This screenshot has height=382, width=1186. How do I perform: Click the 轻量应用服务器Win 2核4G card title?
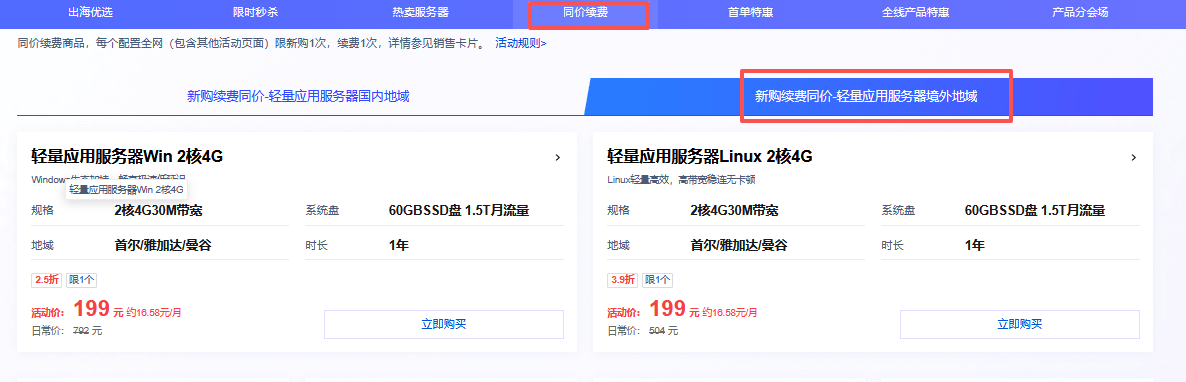[127, 157]
